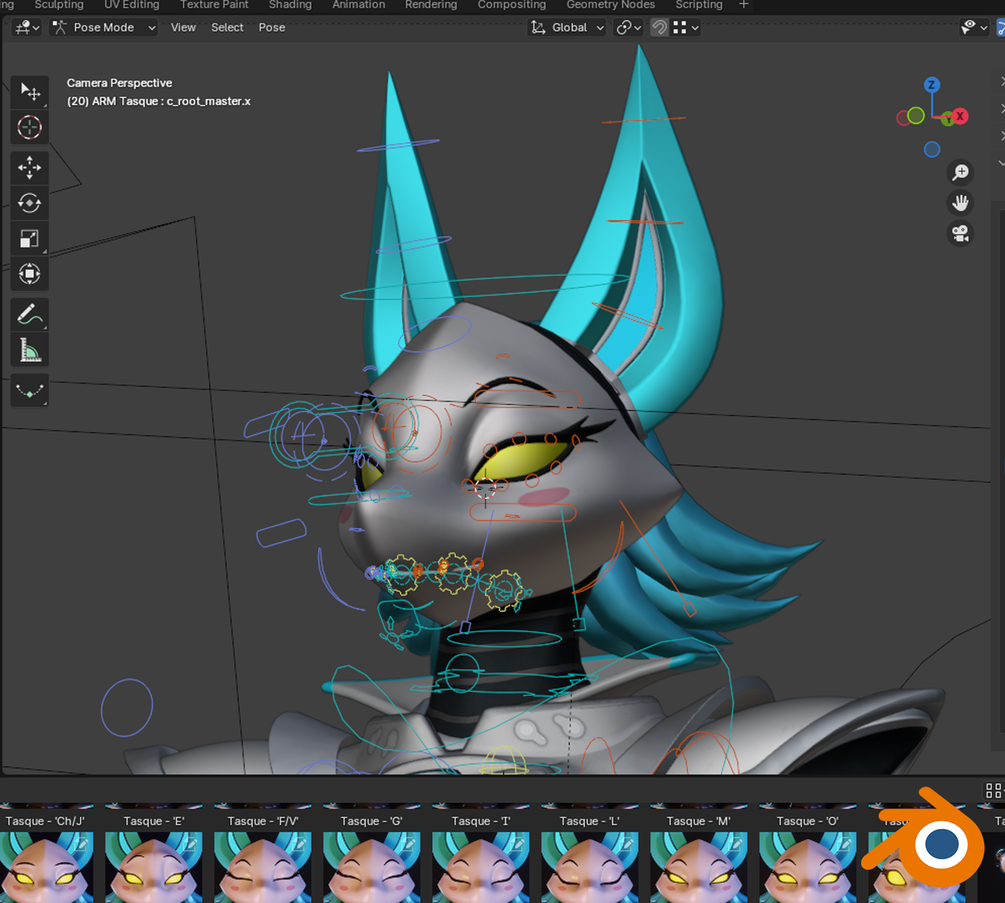The width and height of the screenshot is (1005, 903).
Task: Switch to the UV Editing workspace tab
Action: 131,5
